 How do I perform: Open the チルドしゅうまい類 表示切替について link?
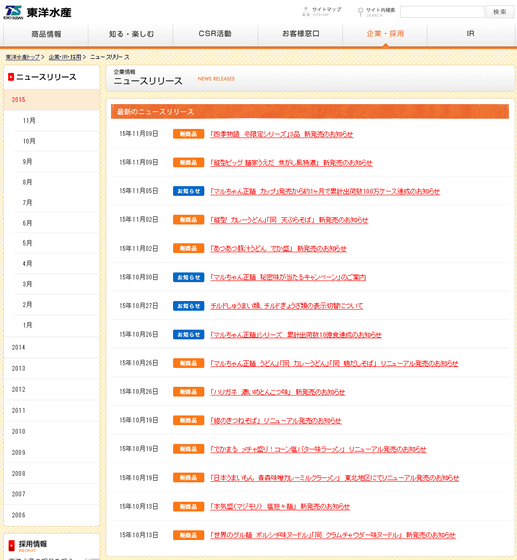click(287, 306)
